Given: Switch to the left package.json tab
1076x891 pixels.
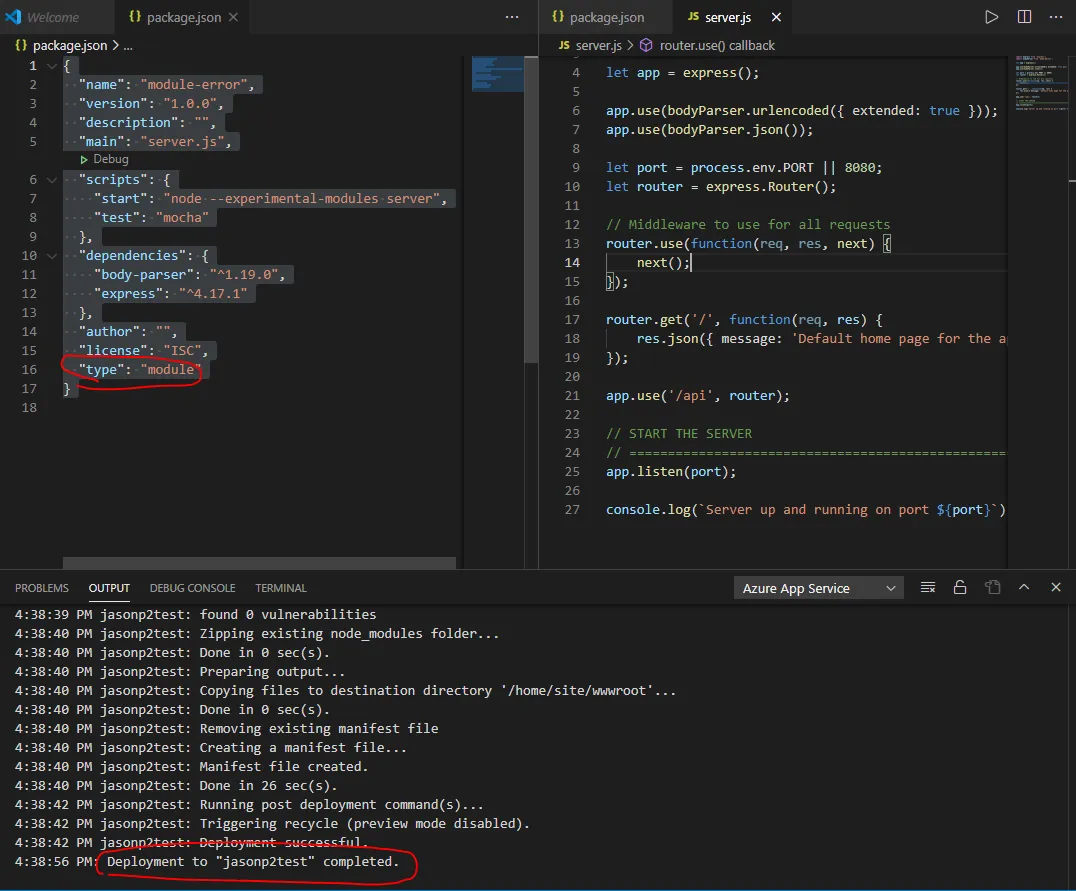Looking at the screenshot, I should (x=183, y=17).
